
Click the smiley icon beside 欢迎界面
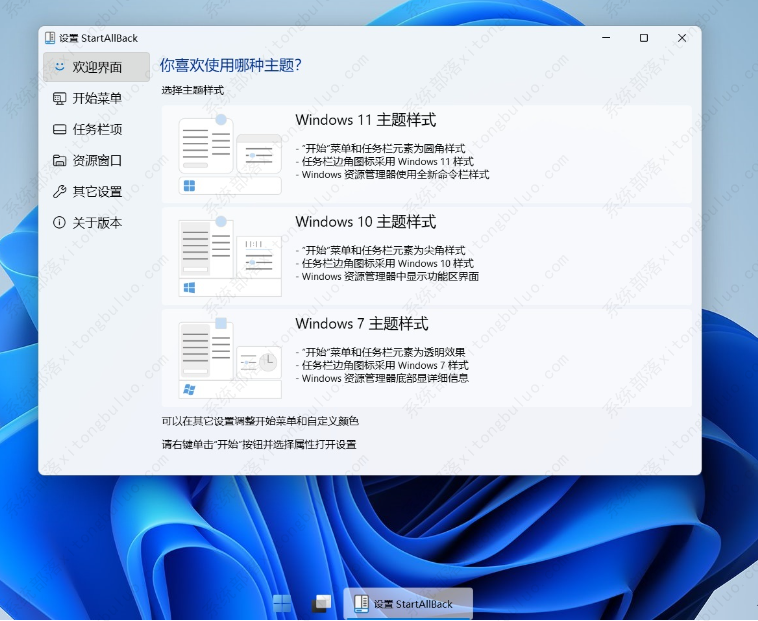(x=59, y=67)
